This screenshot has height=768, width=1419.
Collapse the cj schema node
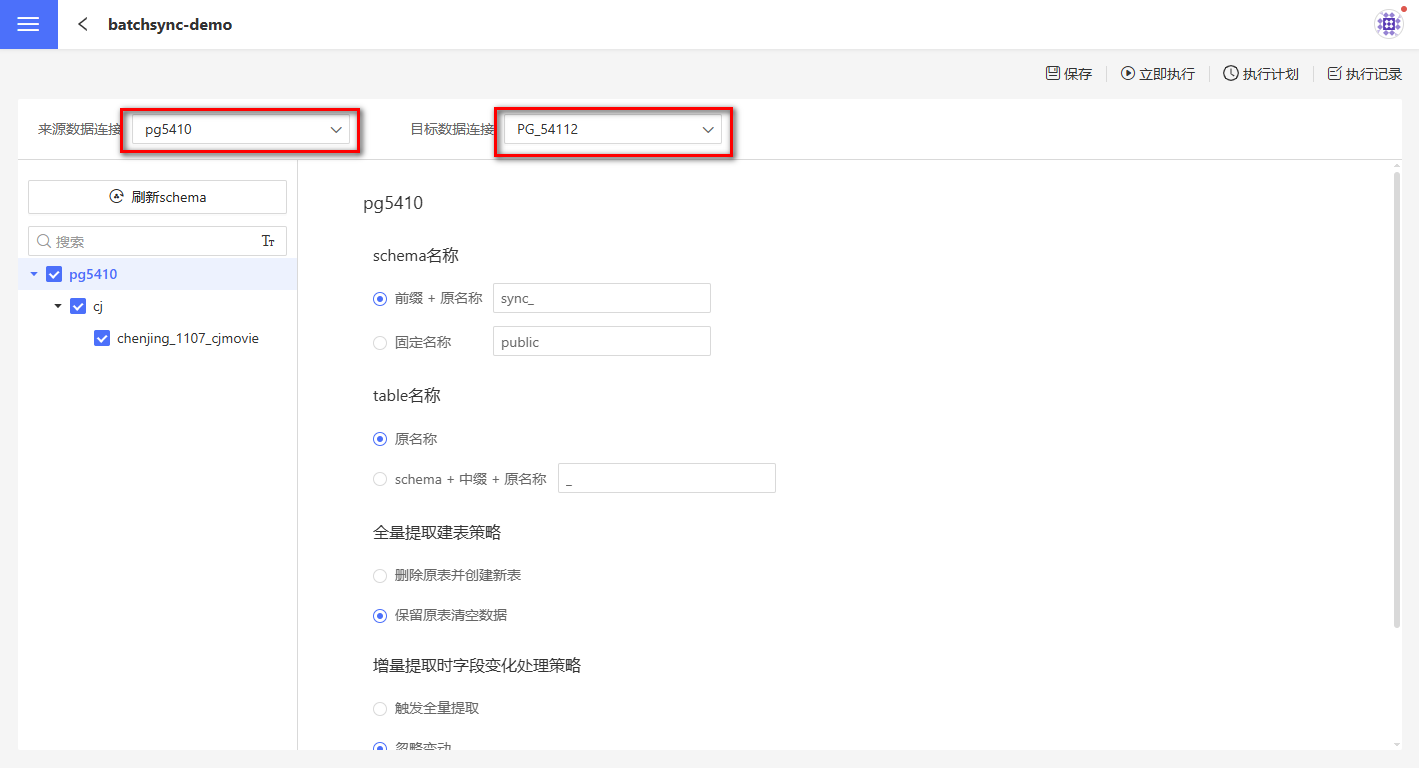(58, 306)
